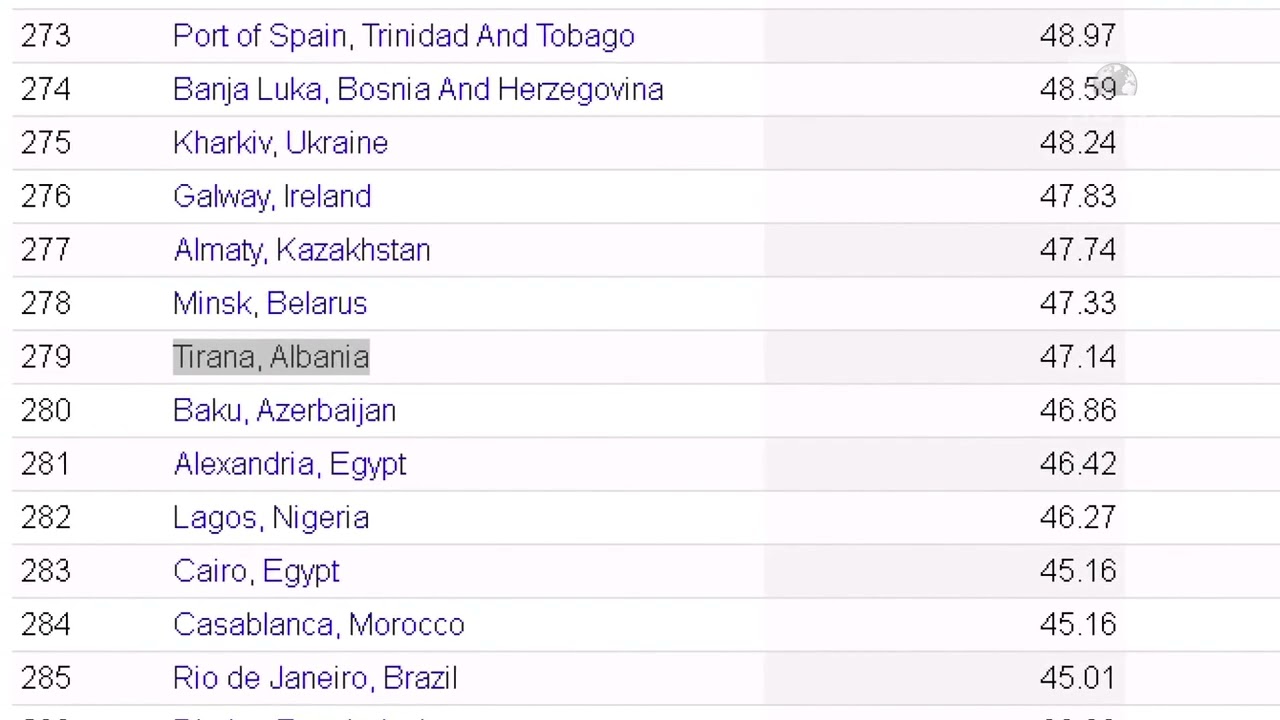Click the 47.14 index value for Tirana
This screenshot has height=720, width=1280.
coord(1077,357)
